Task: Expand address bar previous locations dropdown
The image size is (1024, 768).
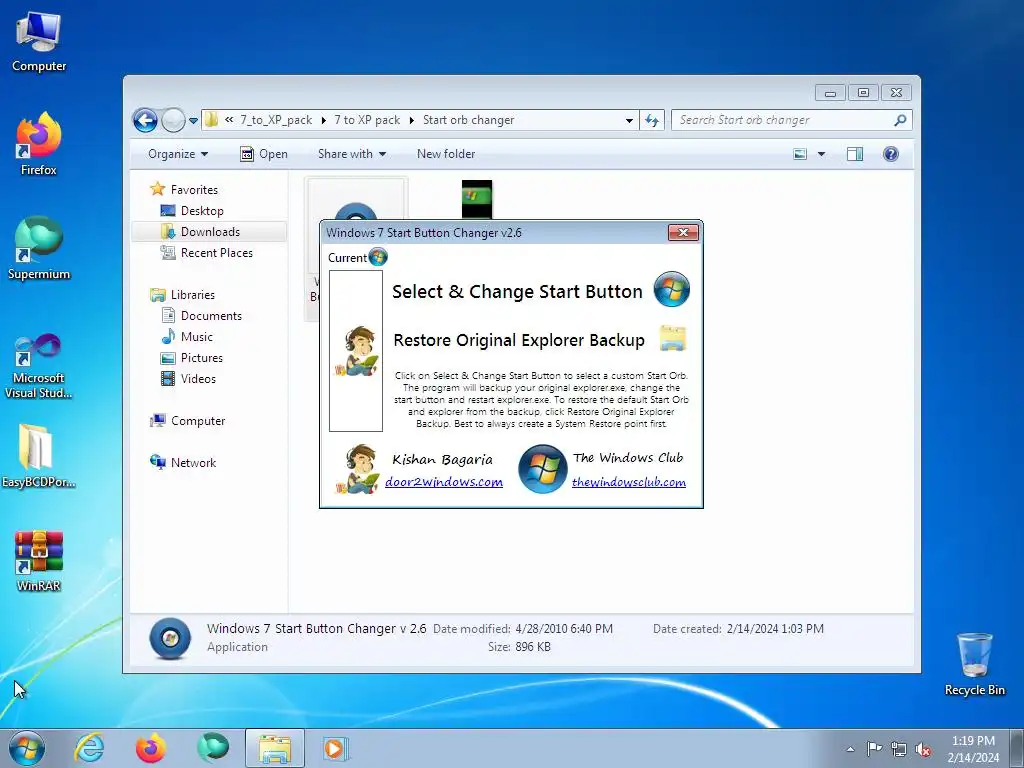Action: (629, 120)
